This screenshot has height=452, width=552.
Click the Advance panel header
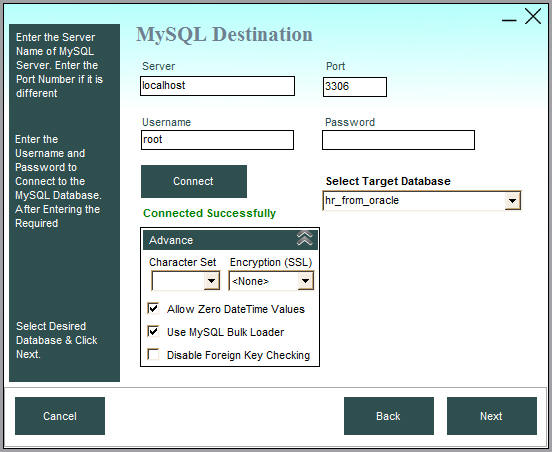(230, 240)
